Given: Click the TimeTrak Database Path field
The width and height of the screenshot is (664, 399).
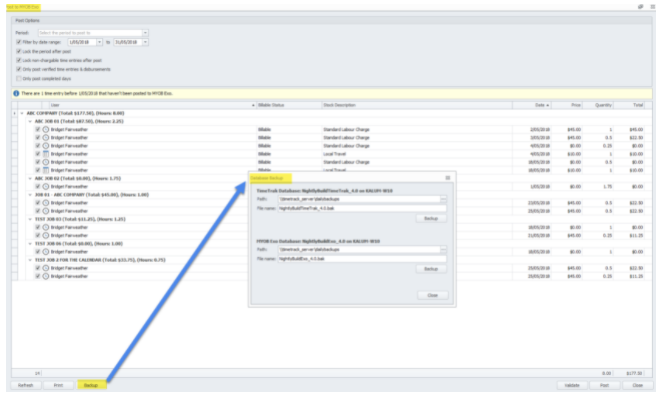Looking at the screenshot, I should pyautogui.click(x=359, y=199).
